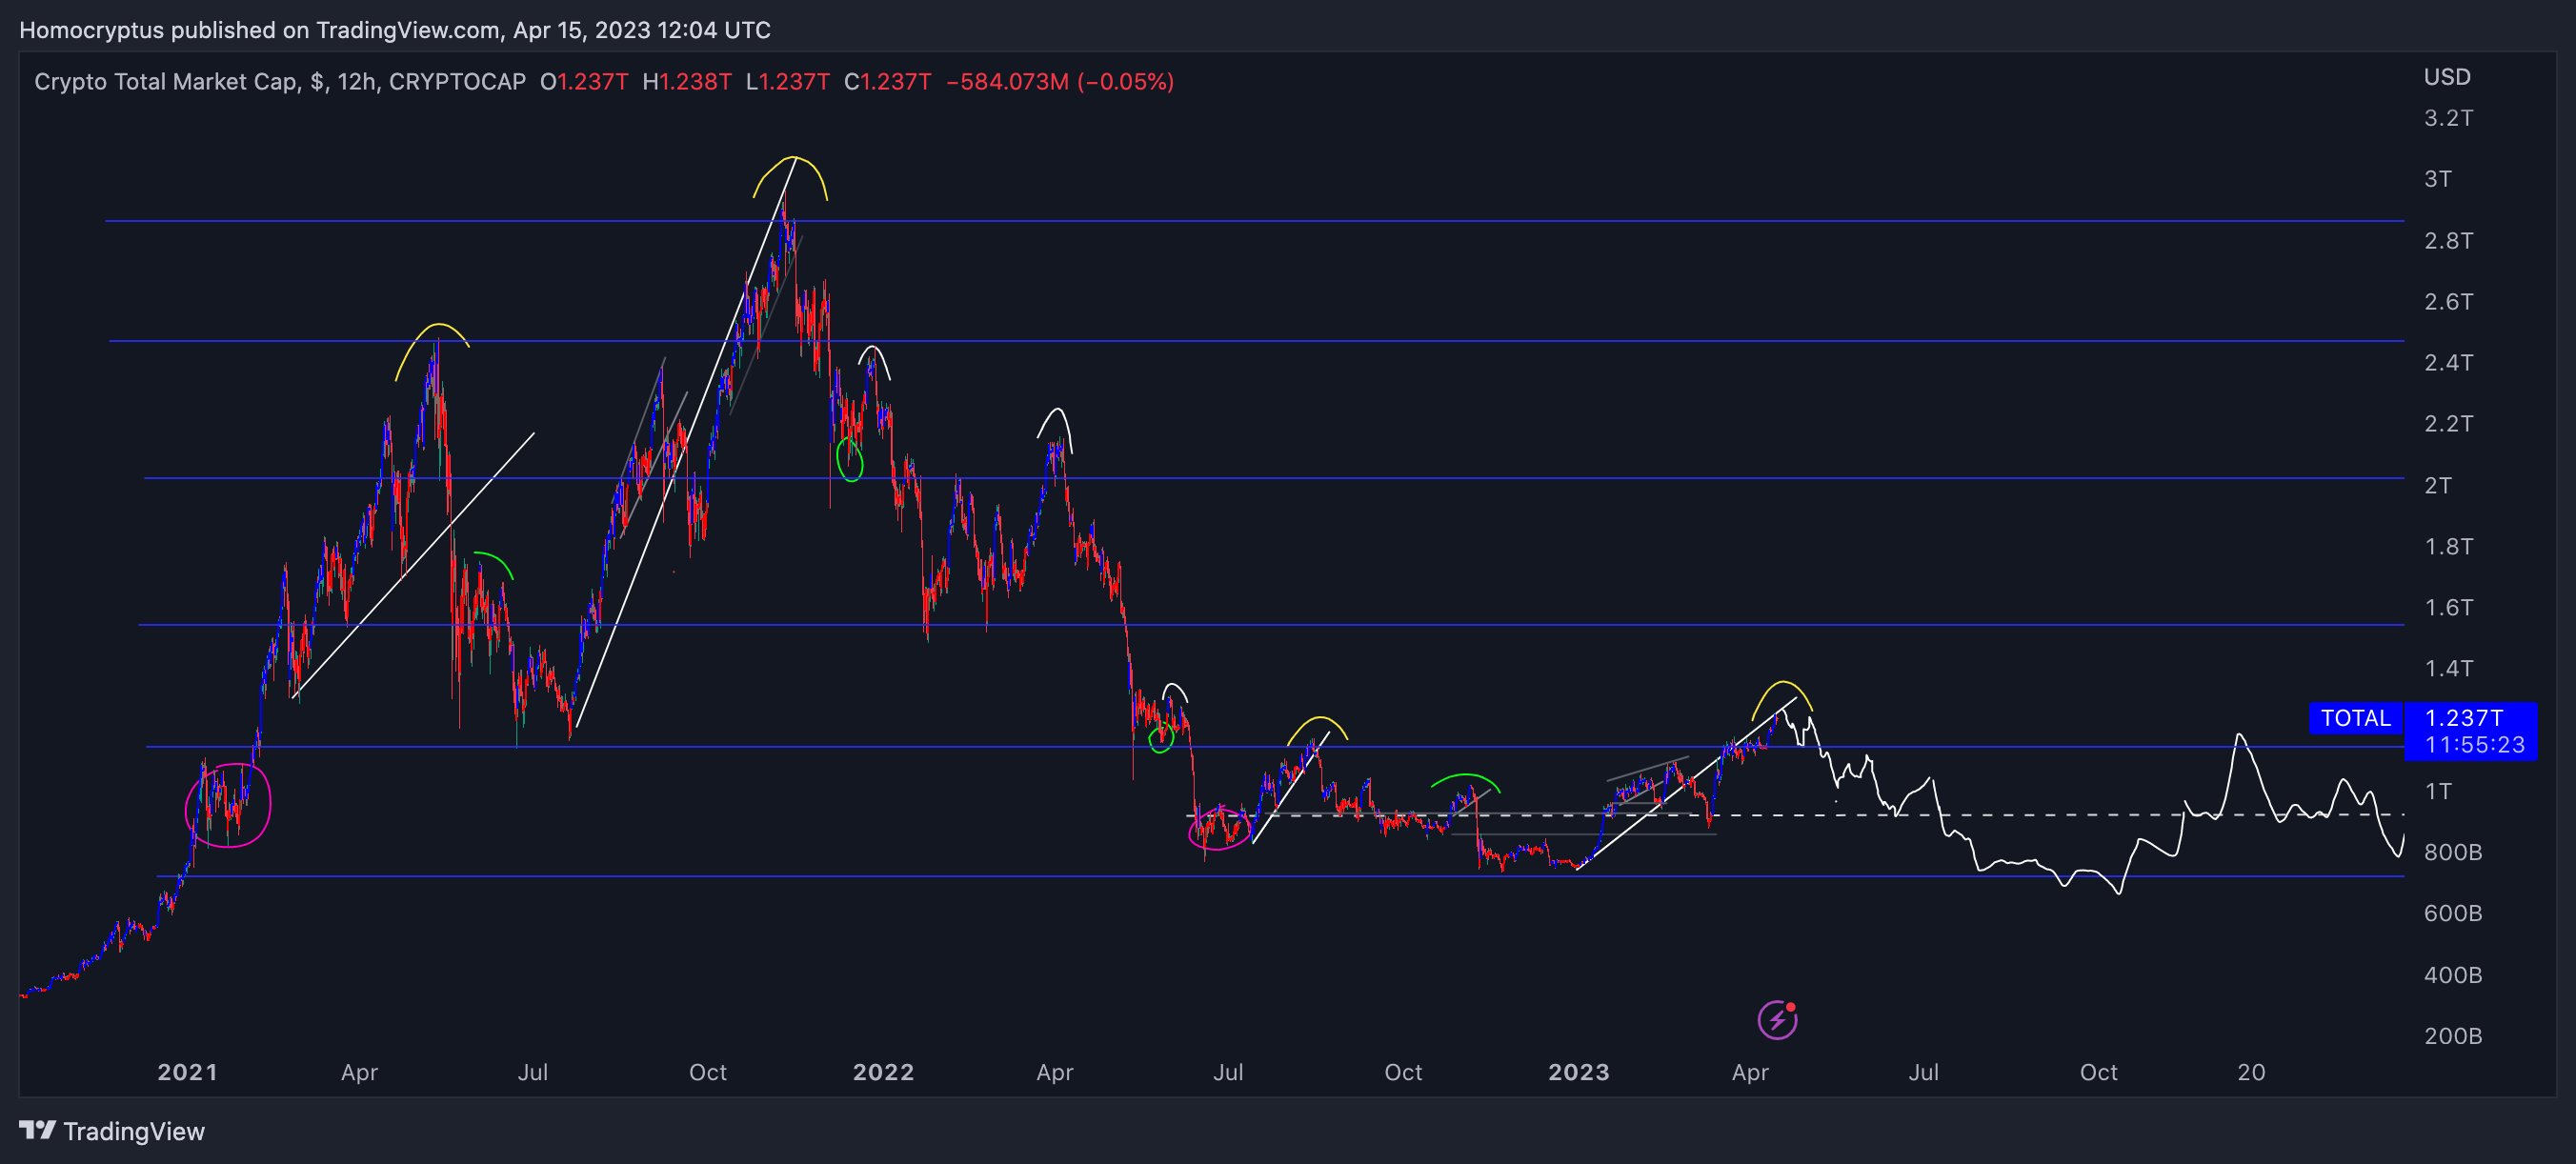This screenshot has width=2576, height=1164.
Task: Click the Crypto Total Market Cap title
Action: click(166, 82)
